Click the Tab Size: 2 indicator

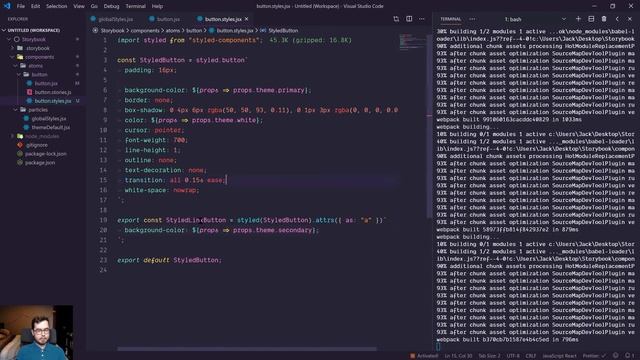coord(489,356)
